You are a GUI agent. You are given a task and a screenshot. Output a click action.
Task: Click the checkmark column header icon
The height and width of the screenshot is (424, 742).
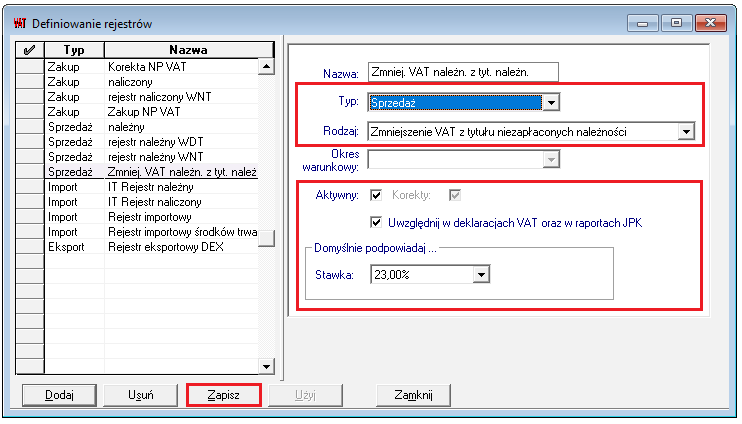(x=29, y=49)
